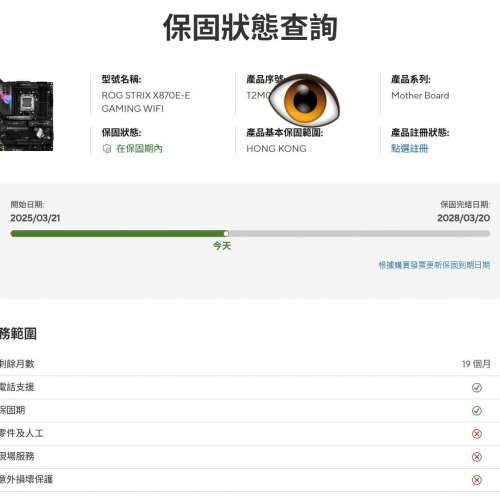Click the 19 個月 remaining months value
This screenshot has width=500, height=500.
coord(476,364)
